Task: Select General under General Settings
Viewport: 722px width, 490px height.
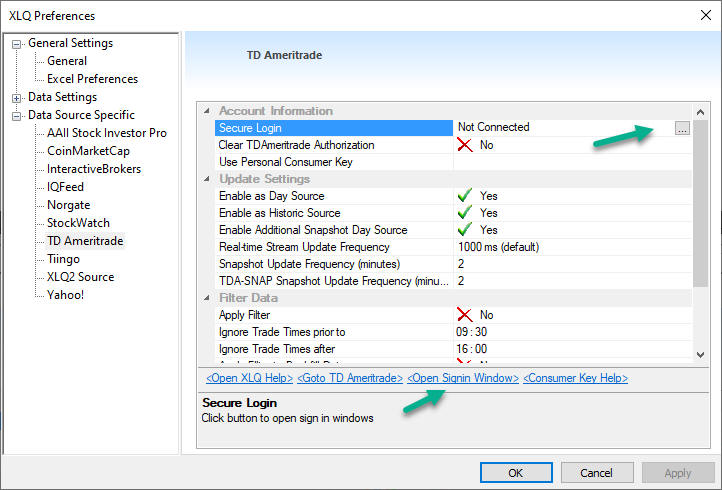Action: coord(67,61)
